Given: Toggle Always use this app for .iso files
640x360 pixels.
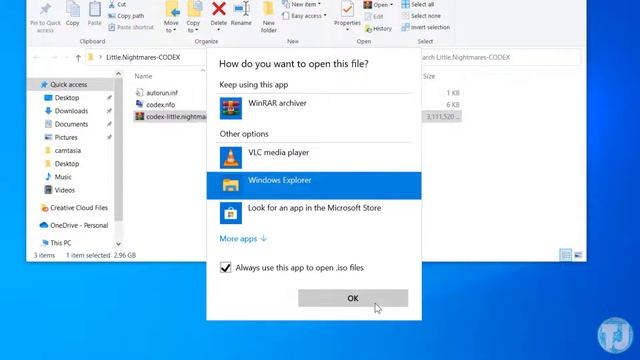Looking at the screenshot, I should click(225, 268).
